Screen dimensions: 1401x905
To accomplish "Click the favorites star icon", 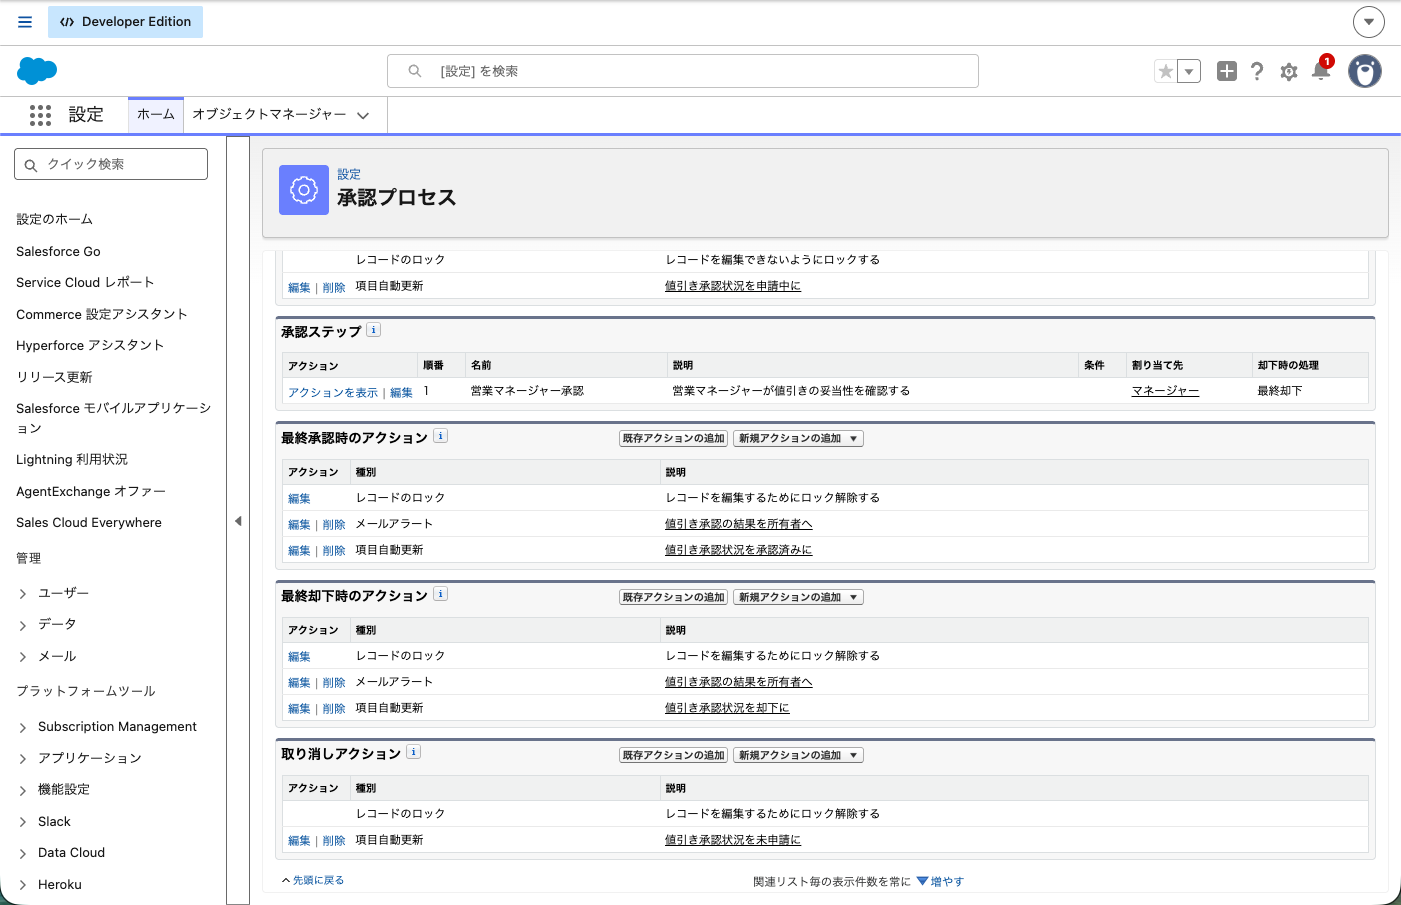I will (1165, 72).
